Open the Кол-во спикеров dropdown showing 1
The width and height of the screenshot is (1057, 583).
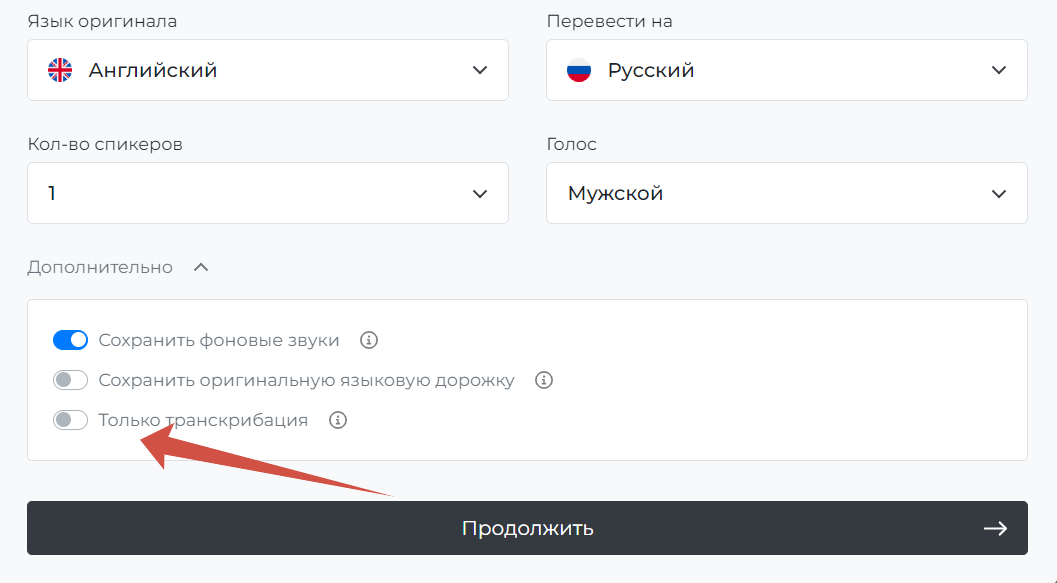tap(268, 193)
